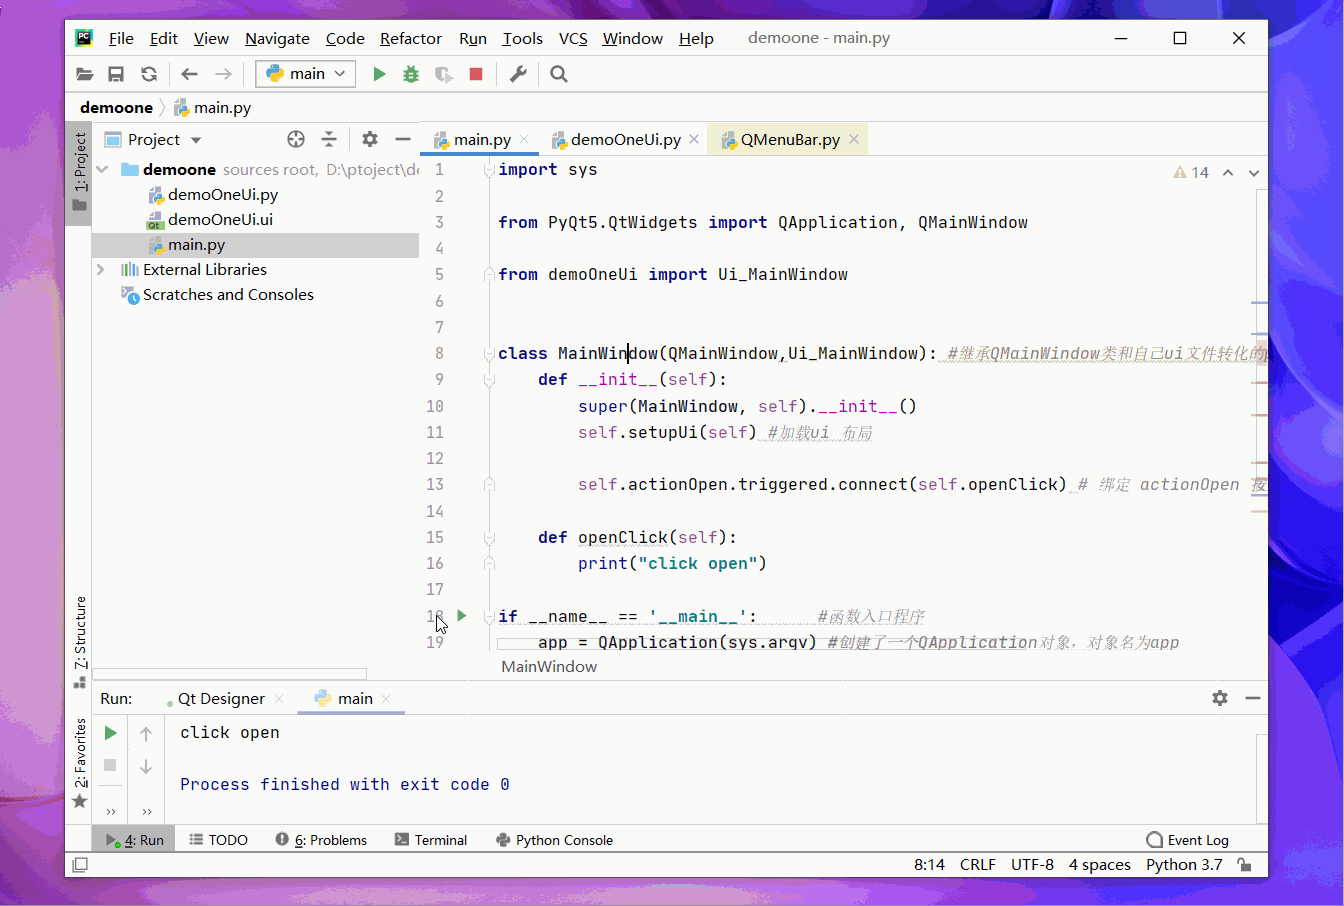
Task: Select demoOneUi.py in the project tree
Action: [222, 195]
